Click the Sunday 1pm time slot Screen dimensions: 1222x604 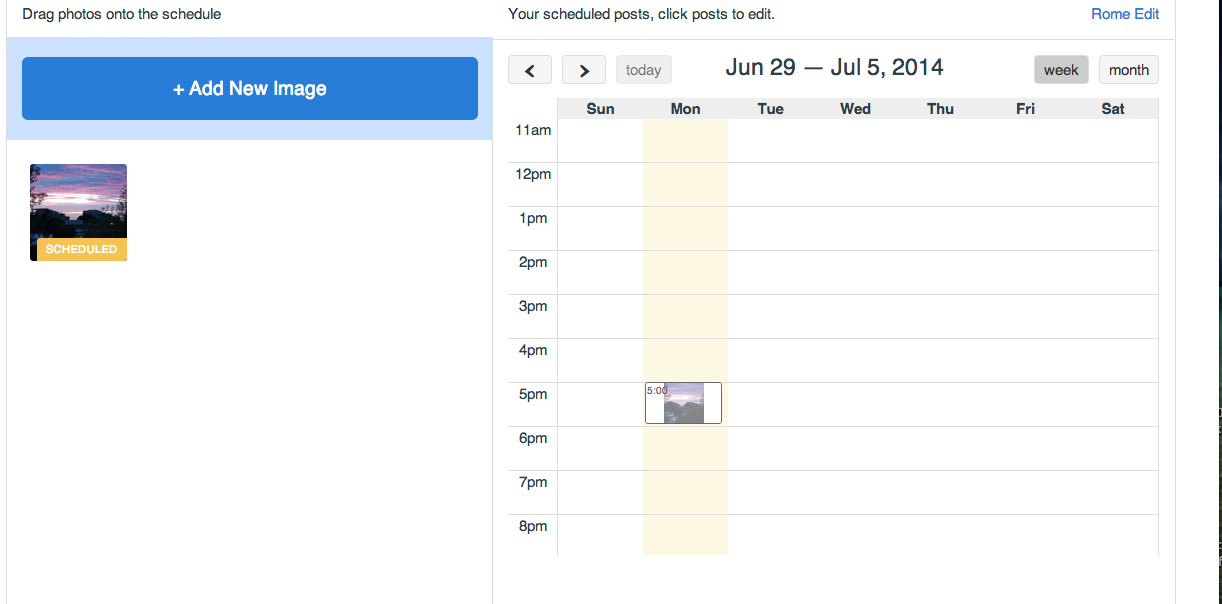coord(600,229)
